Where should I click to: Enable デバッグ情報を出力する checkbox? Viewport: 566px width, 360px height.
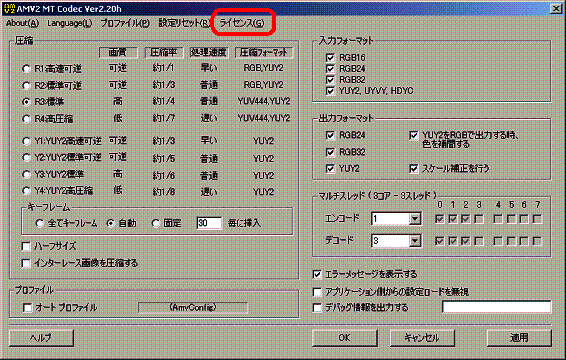coord(317,308)
